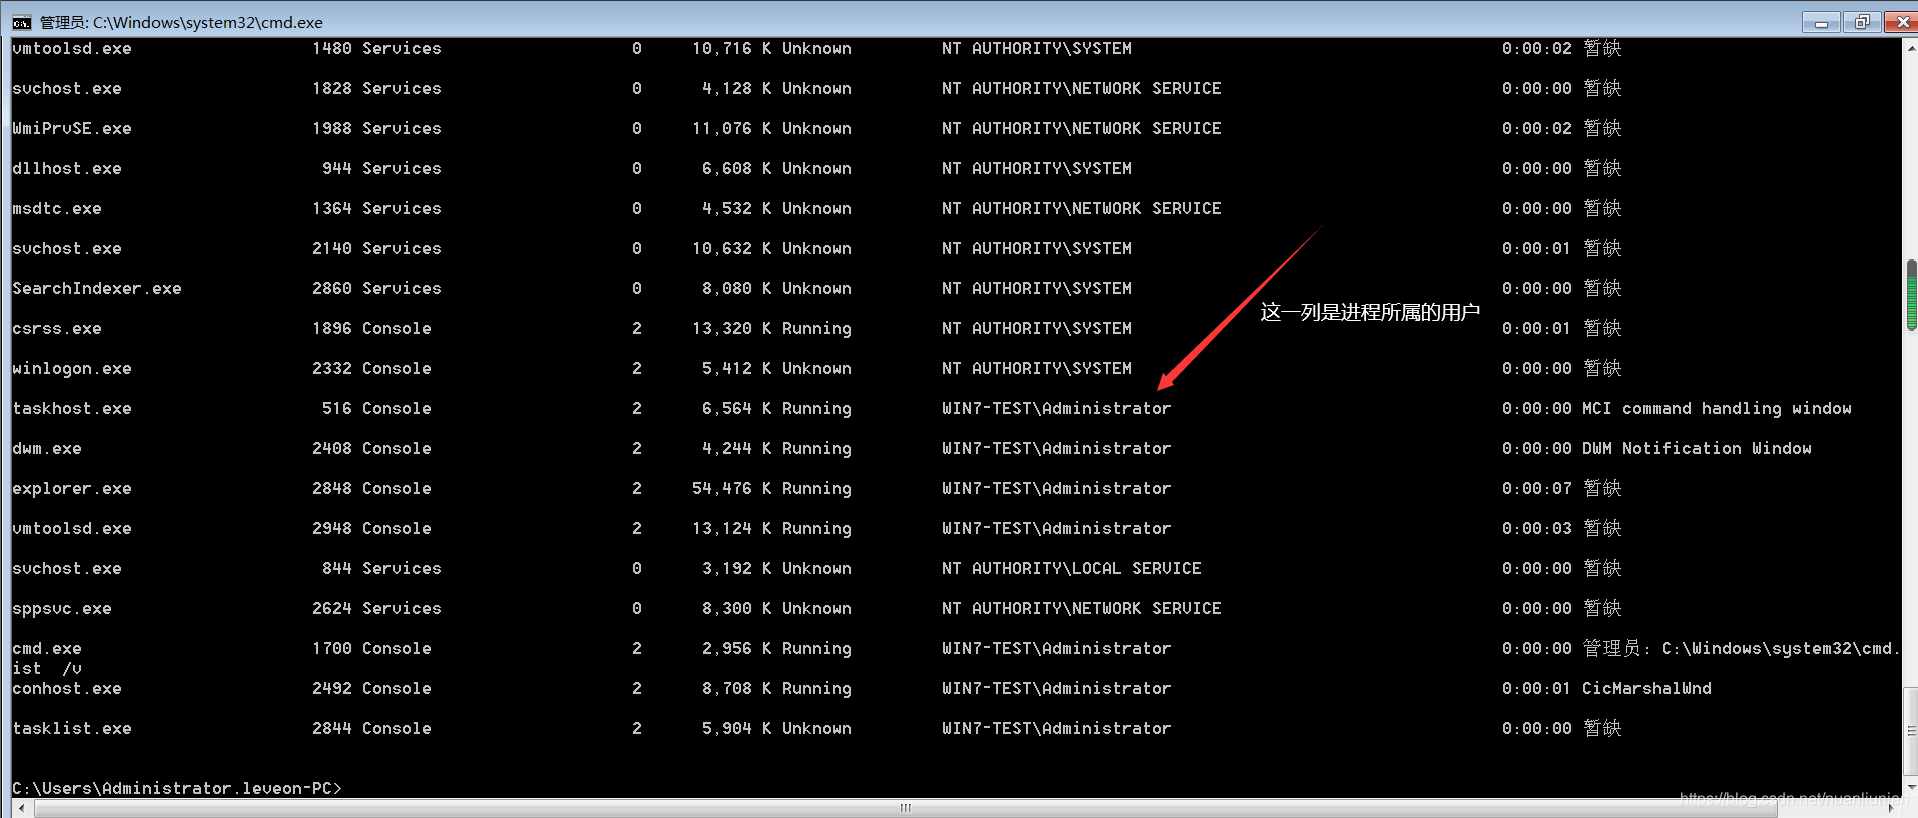Viewport: 1918px width, 818px height.
Task: Click the cmd.exe icon in title bar
Action: click(22, 22)
